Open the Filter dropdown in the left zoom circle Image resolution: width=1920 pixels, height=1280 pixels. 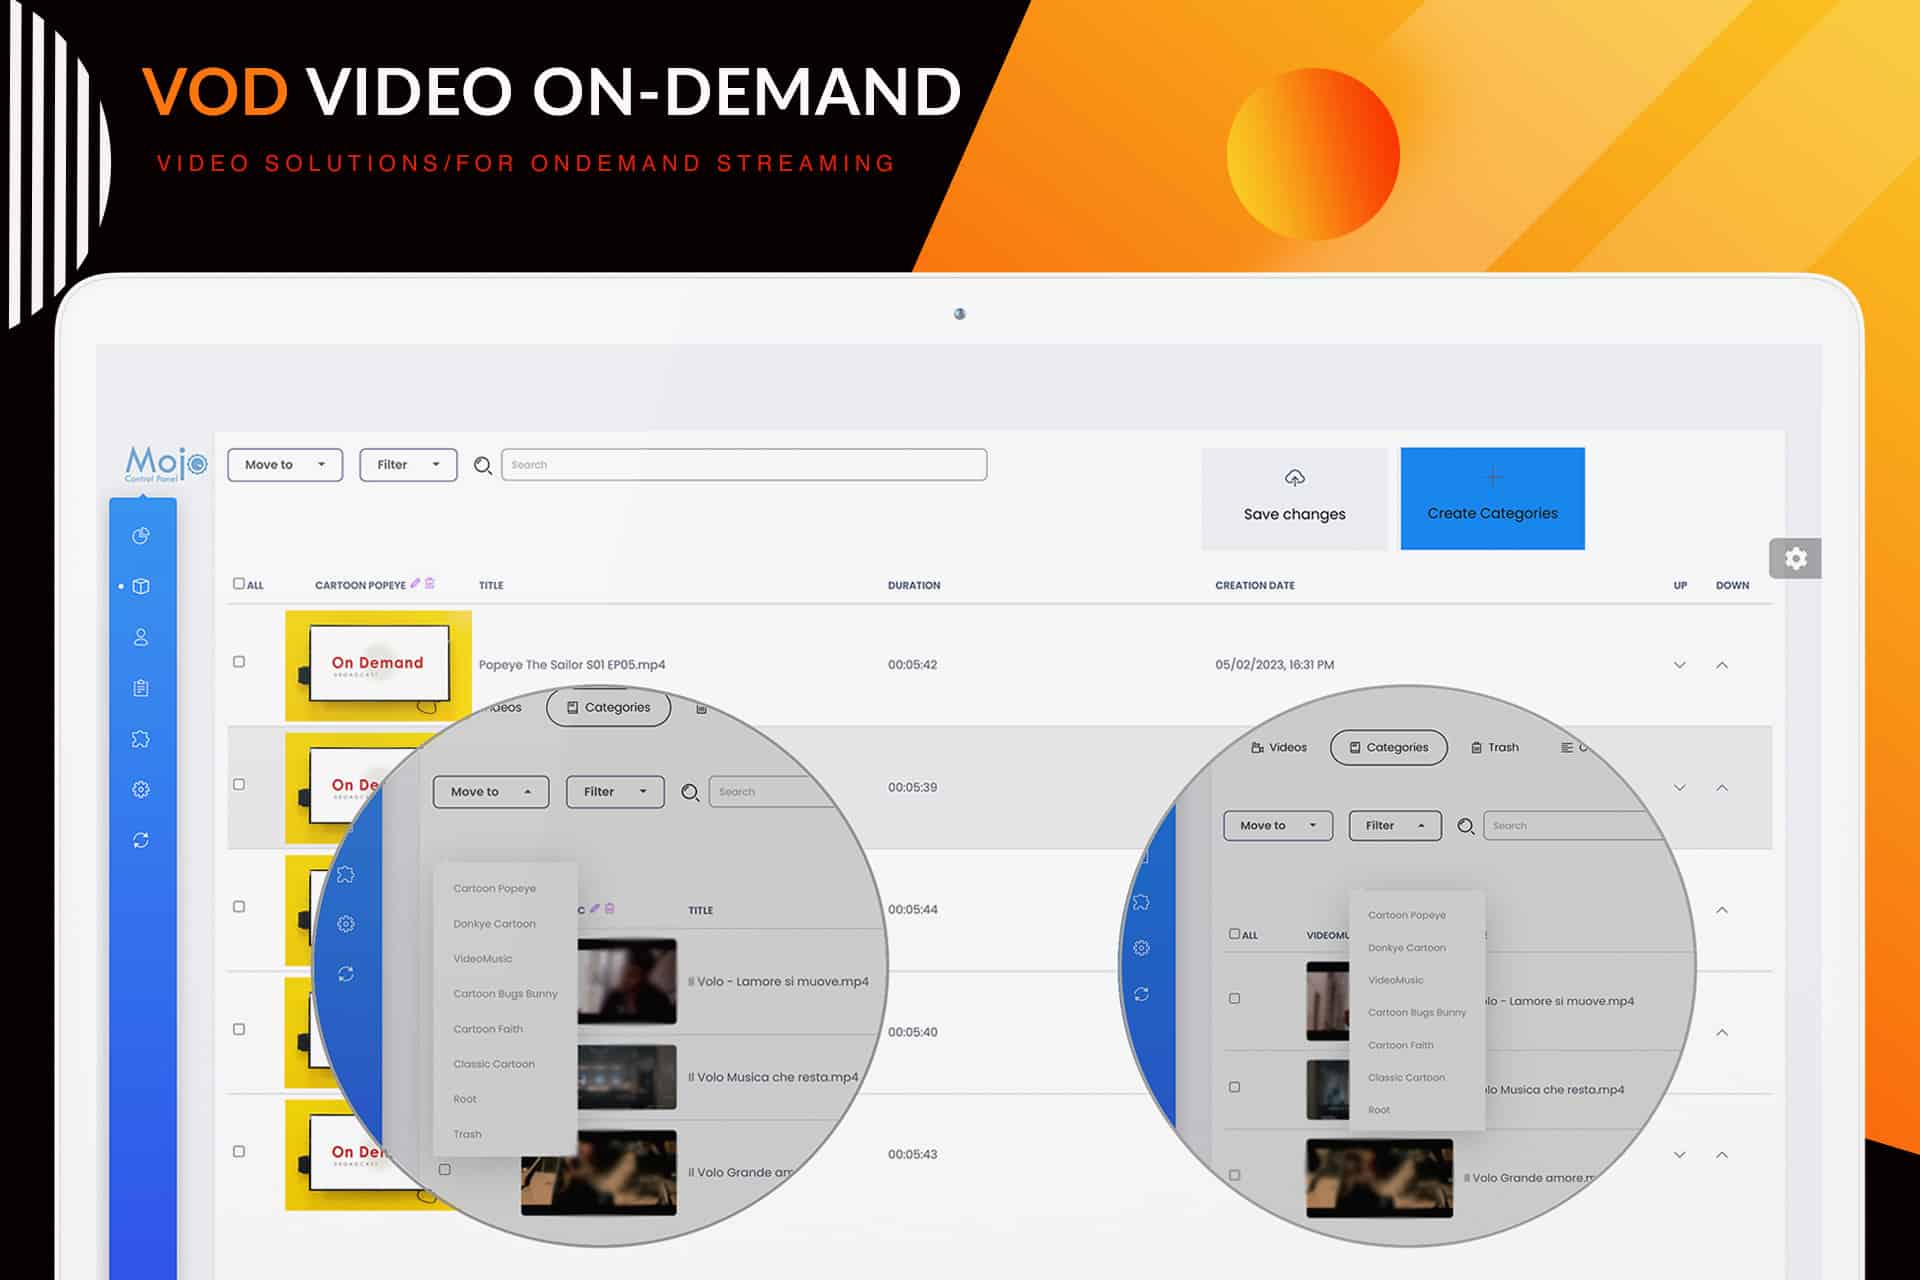pos(615,792)
